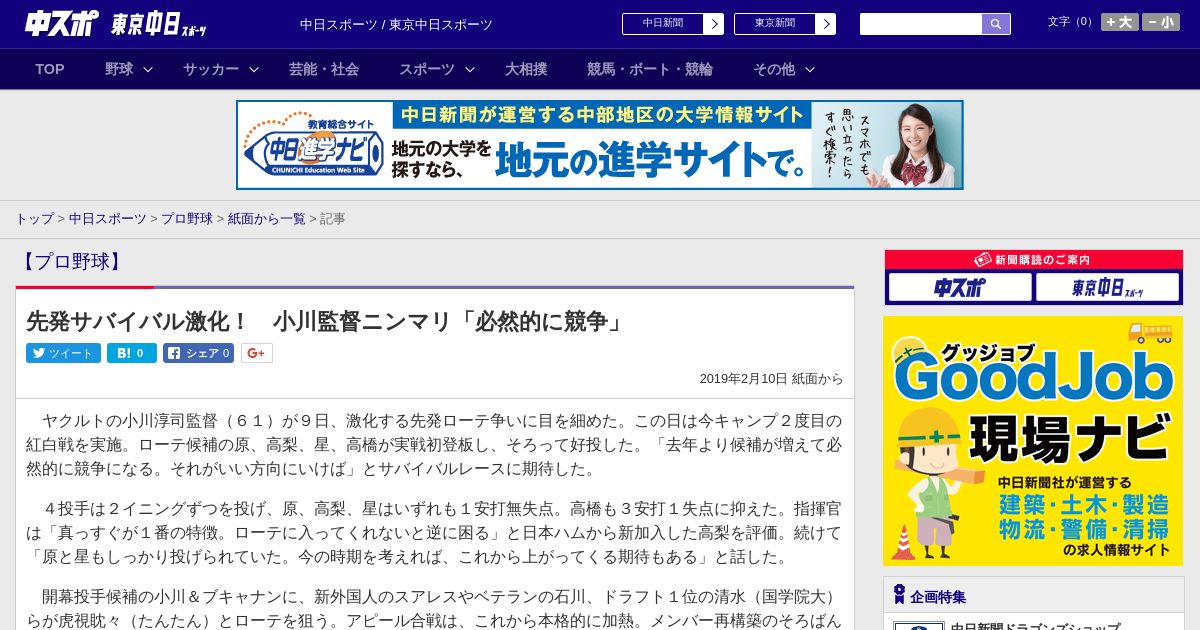
Task: Click the 新聞購読のご案内 banner header
Action: click(x=1034, y=260)
